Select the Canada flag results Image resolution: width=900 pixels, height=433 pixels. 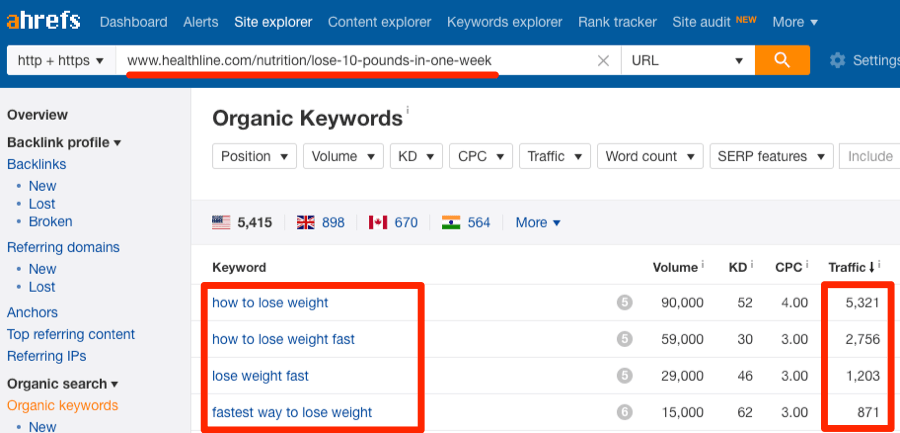pyautogui.click(x=393, y=222)
